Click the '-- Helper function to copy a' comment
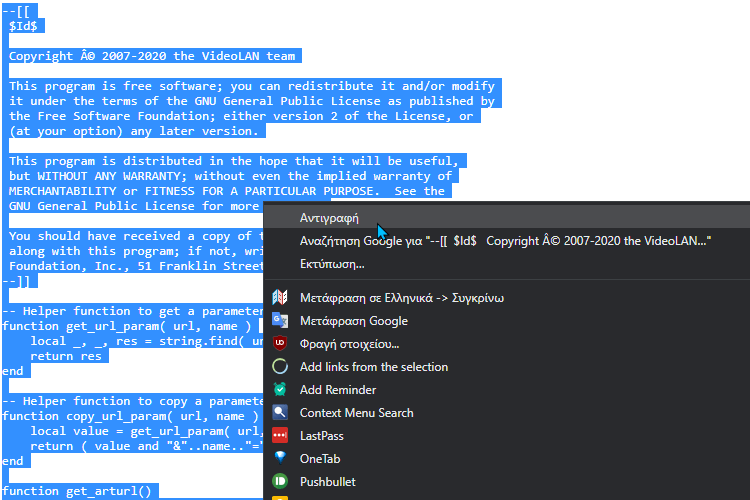This screenshot has width=750, height=500. (133, 401)
